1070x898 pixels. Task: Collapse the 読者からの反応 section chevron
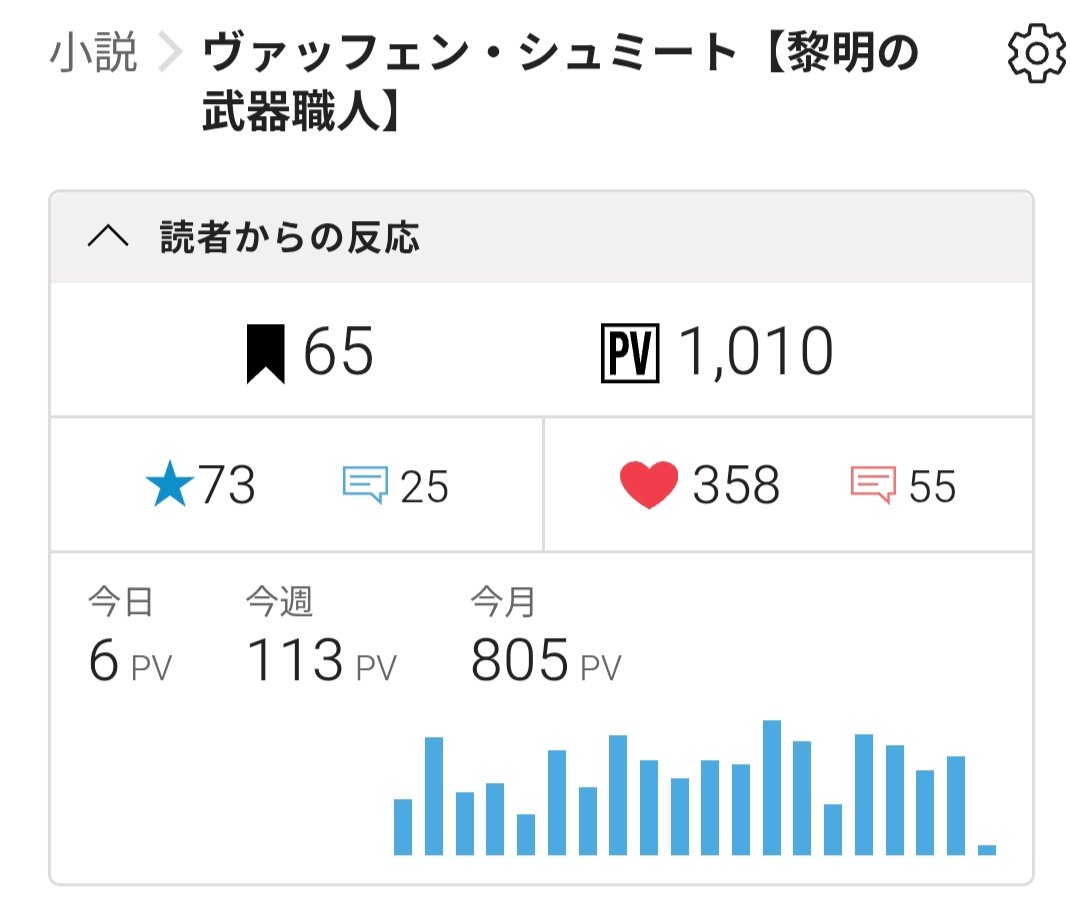click(x=108, y=236)
